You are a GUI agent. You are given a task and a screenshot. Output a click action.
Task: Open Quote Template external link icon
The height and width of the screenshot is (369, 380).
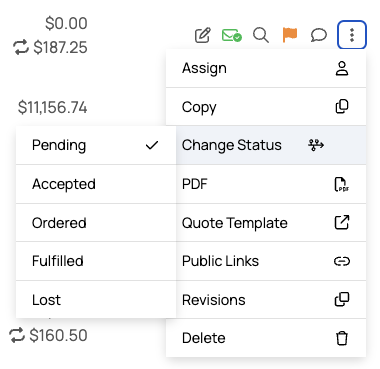click(342, 222)
